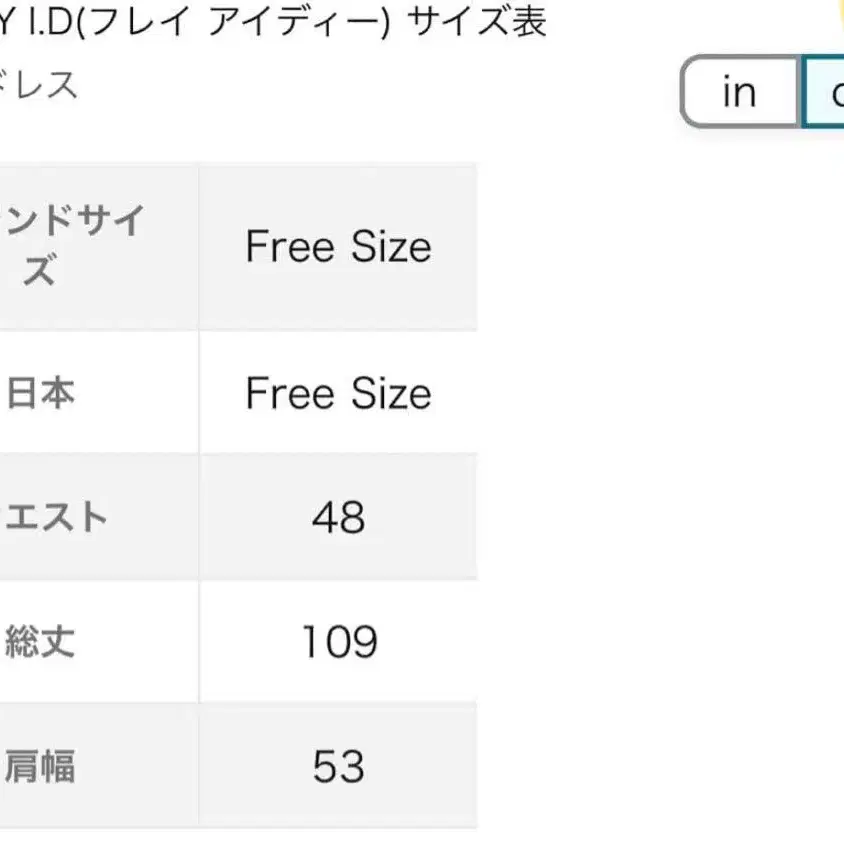The height and width of the screenshot is (844, 844).
Task: Select the ウエスト row label
Action: point(56,517)
